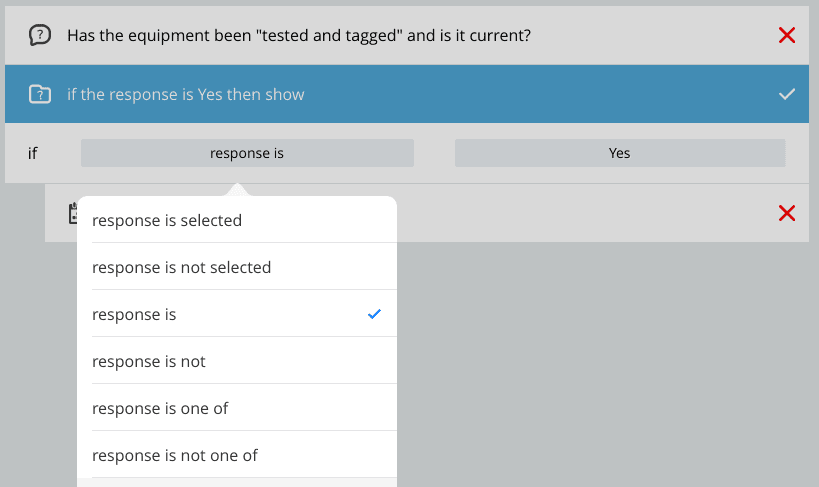Choose "response is selected" from the list
Viewport: 819px width, 487px height.
tap(167, 220)
